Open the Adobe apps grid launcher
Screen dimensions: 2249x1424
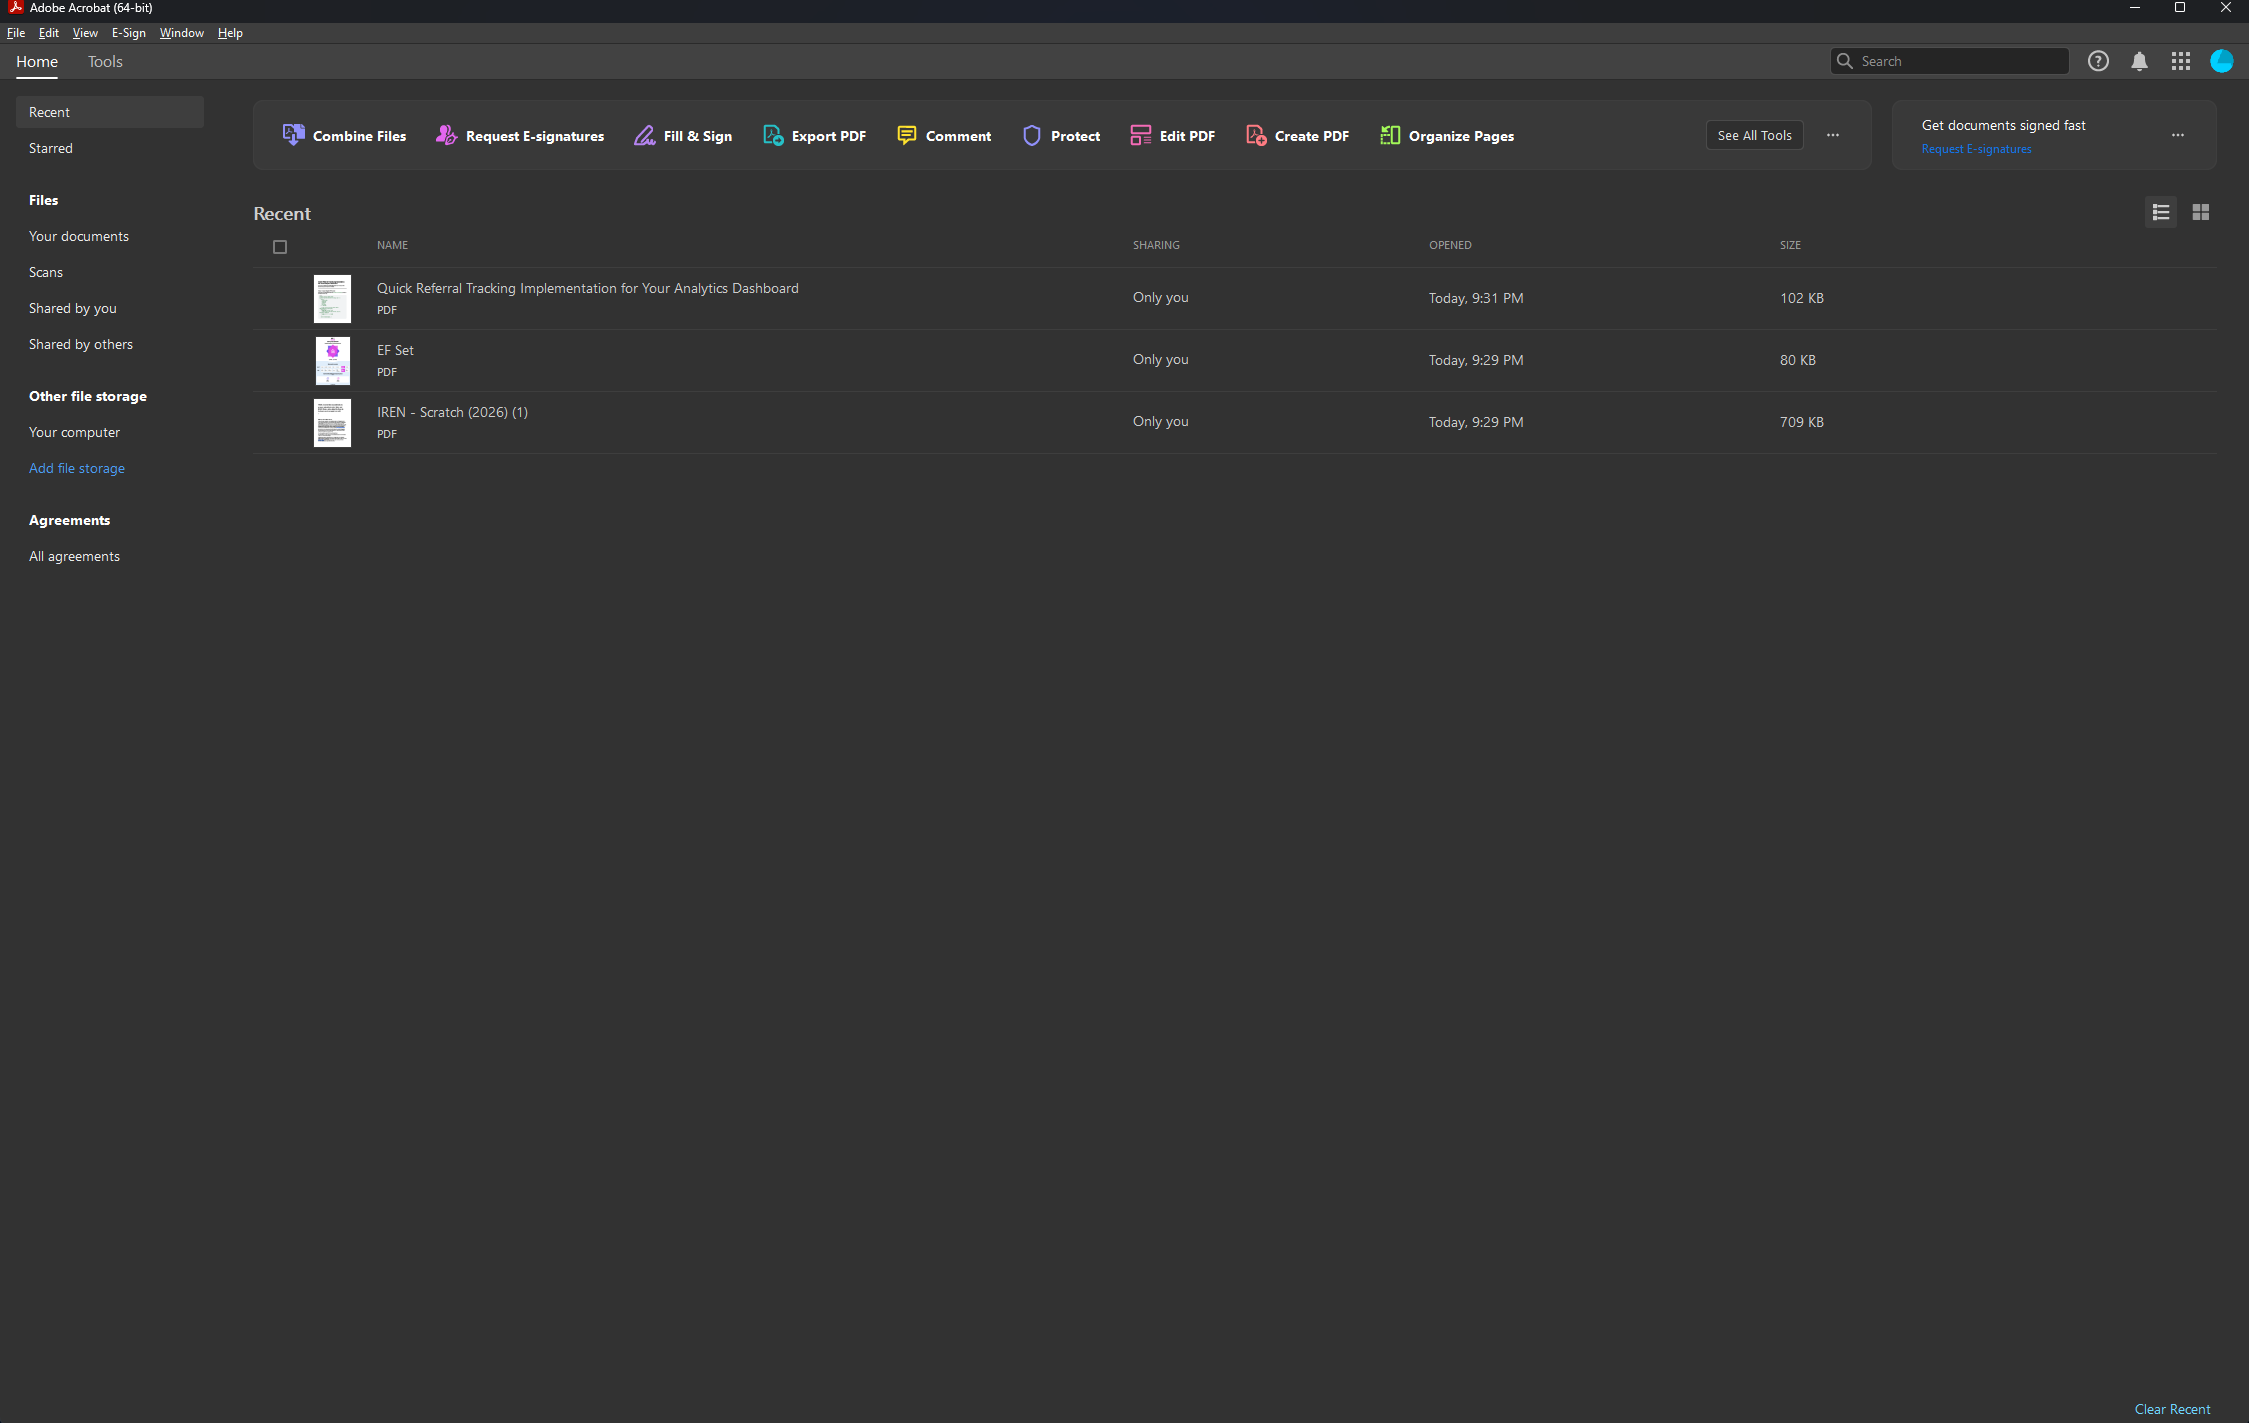2180,61
